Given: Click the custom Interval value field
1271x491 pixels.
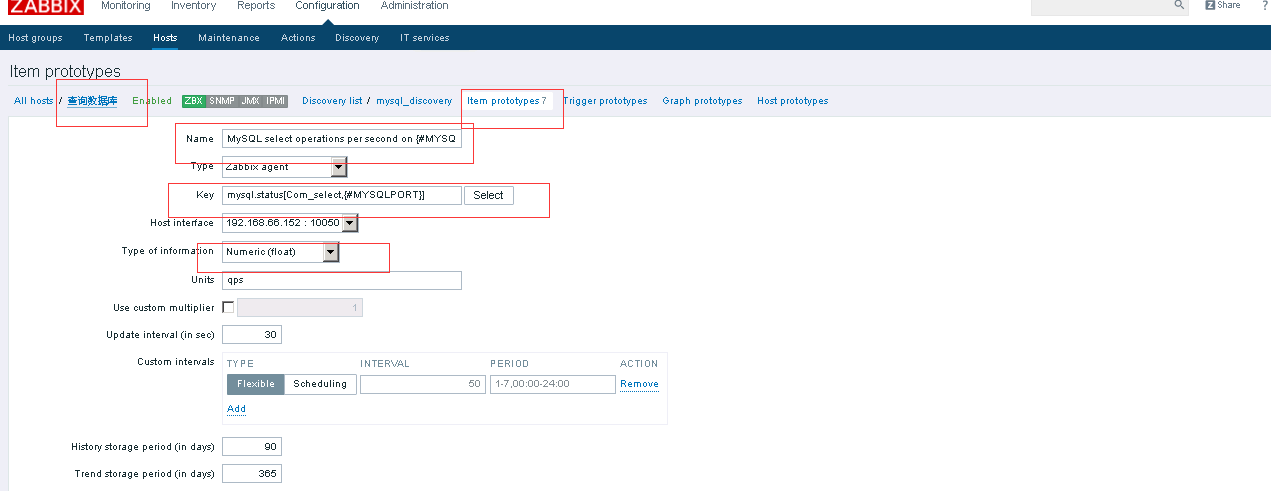Looking at the screenshot, I should click(x=423, y=384).
